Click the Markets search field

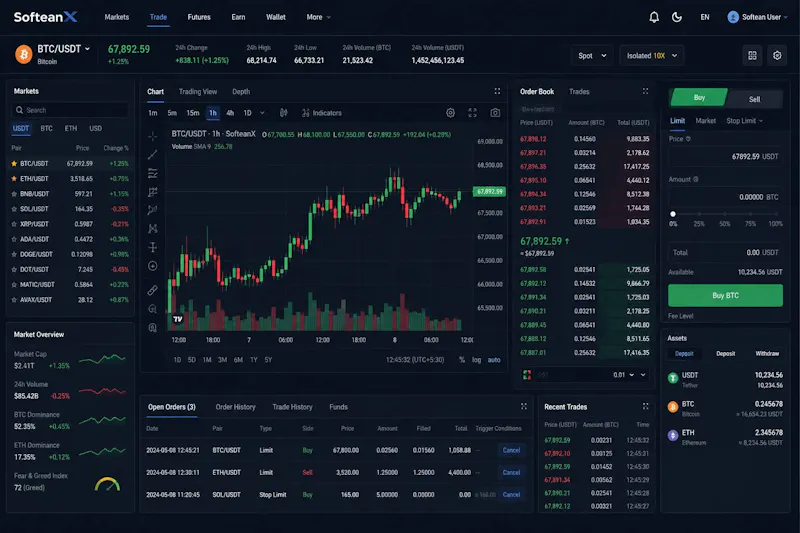point(70,110)
